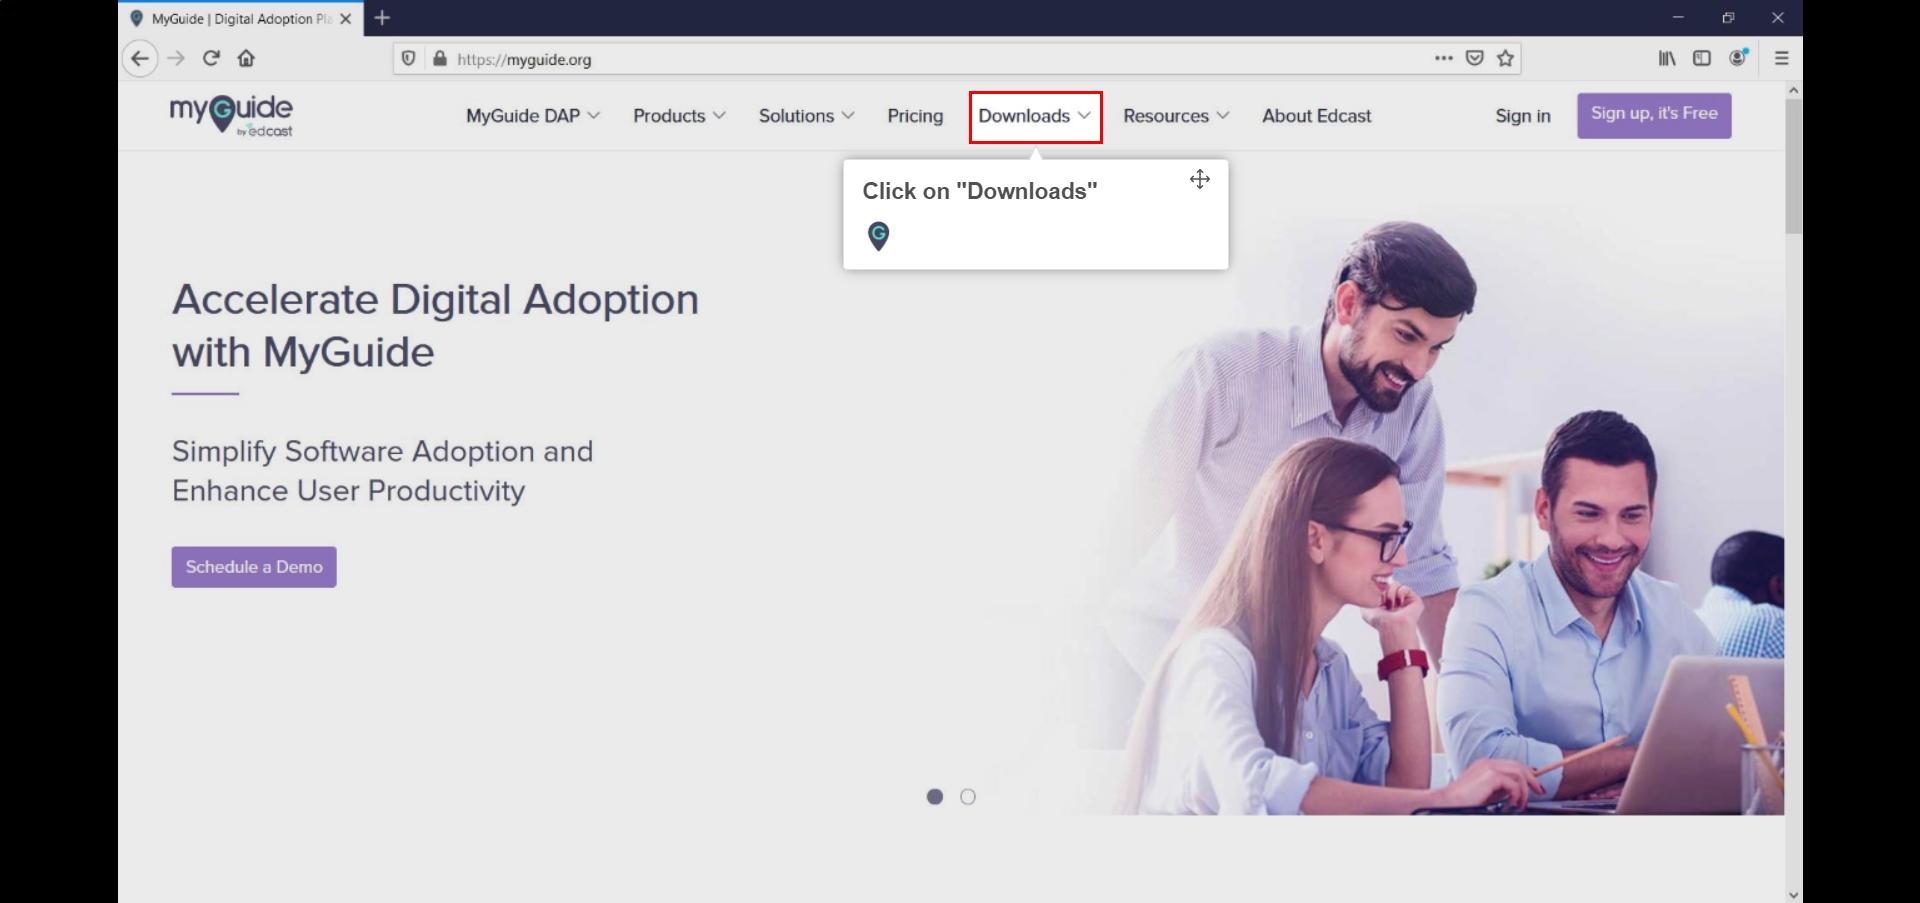Click the move handle on the tooltip
The height and width of the screenshot is (903, 1920).
click(1200, 179)
